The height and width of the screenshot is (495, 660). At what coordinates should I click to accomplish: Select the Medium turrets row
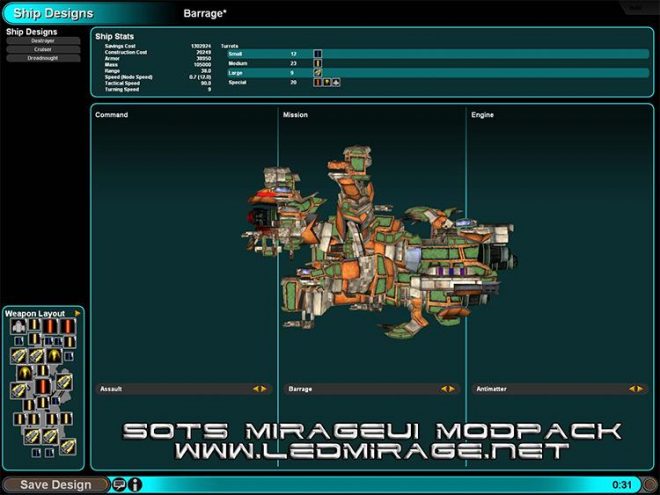[x=438, y=63]
